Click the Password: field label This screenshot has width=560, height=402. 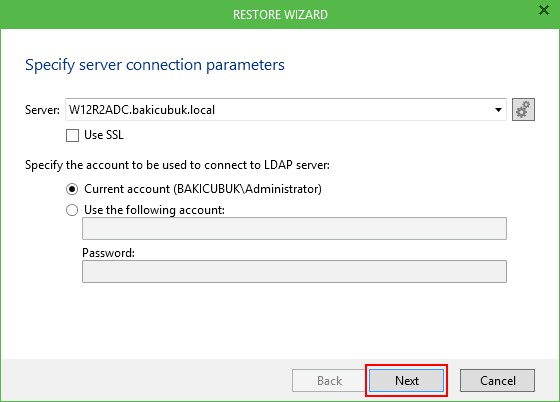point(109,253)
